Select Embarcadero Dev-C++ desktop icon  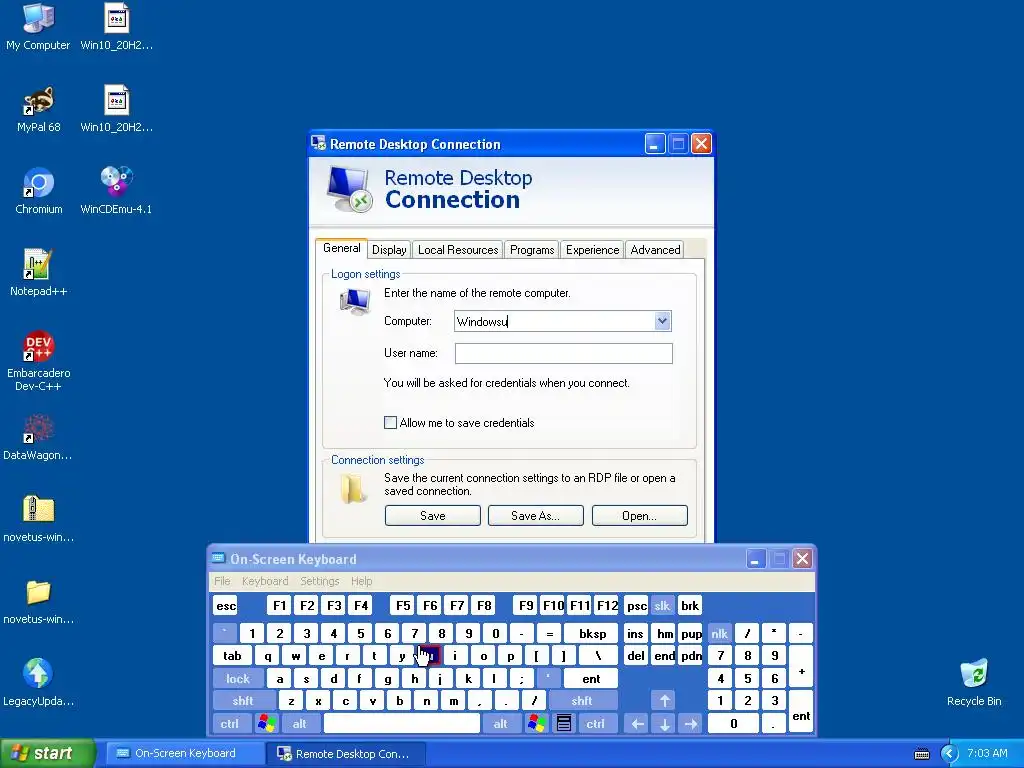pyautogui.click(x=38, y=361)
